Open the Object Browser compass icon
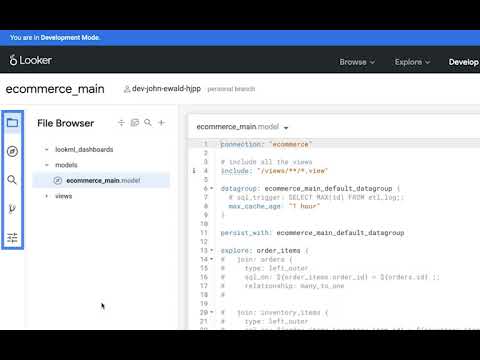 (x=12, y=151)
